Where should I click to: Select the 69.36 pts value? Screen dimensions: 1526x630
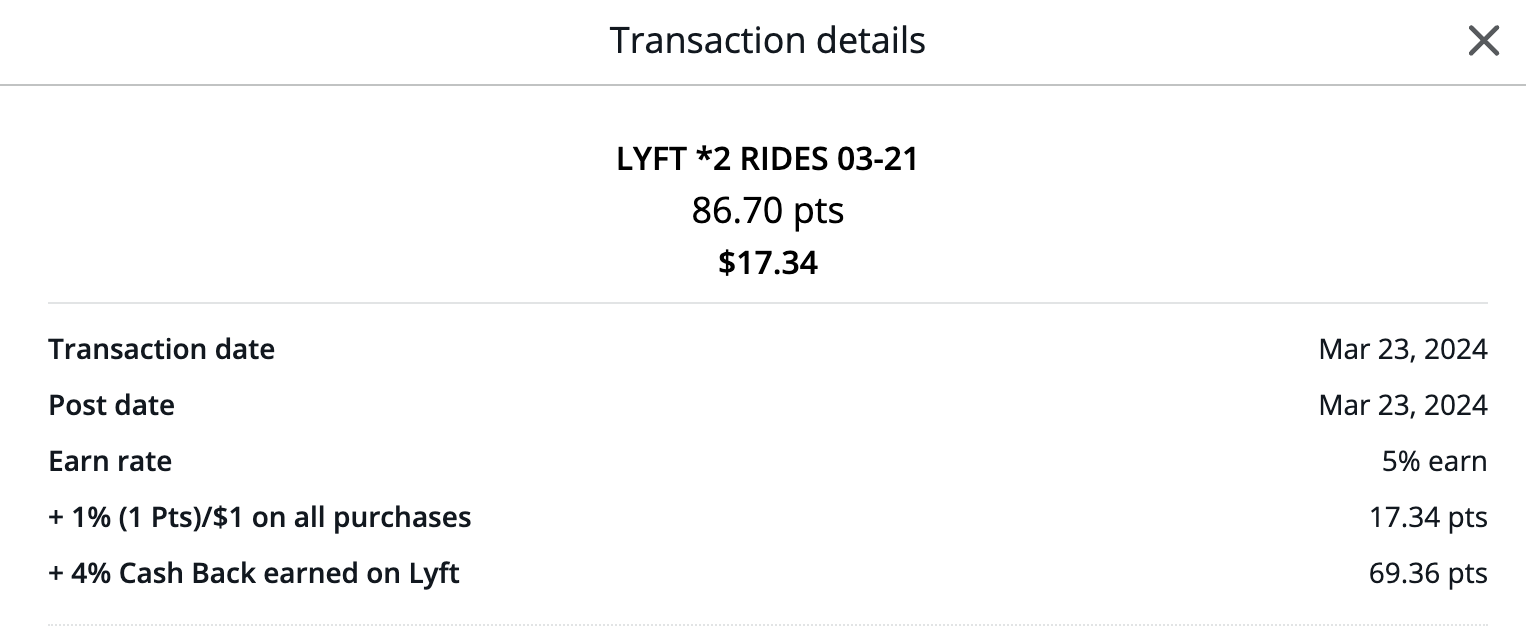(x=1426, y=573)
